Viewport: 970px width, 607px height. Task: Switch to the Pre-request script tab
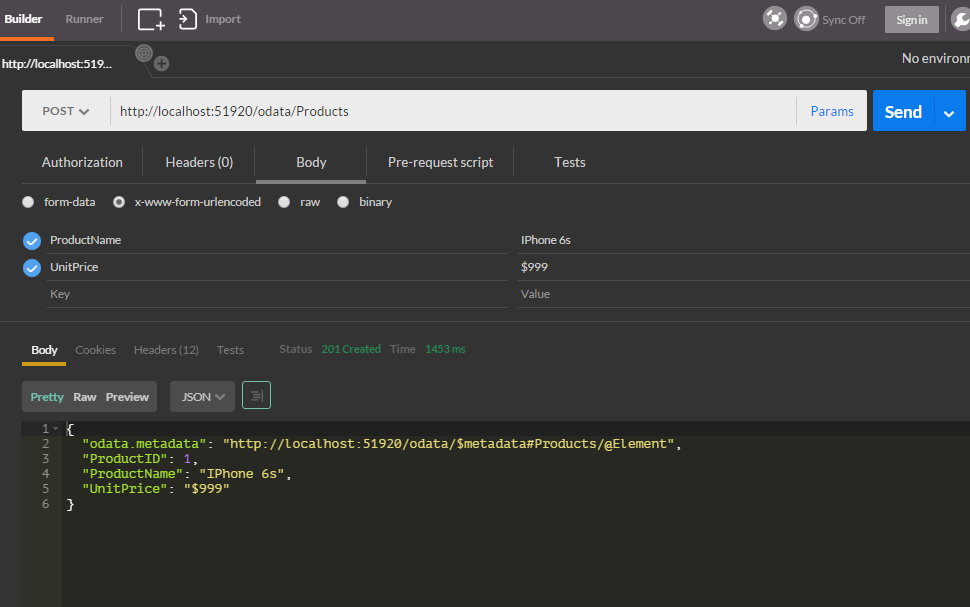tap(440, 161)
